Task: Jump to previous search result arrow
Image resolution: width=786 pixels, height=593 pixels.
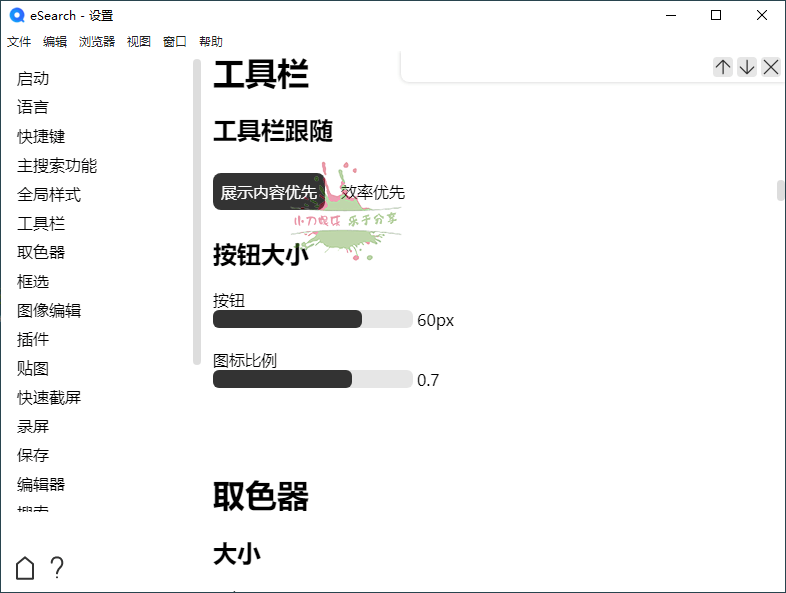Action: click(x=722, y=67)
